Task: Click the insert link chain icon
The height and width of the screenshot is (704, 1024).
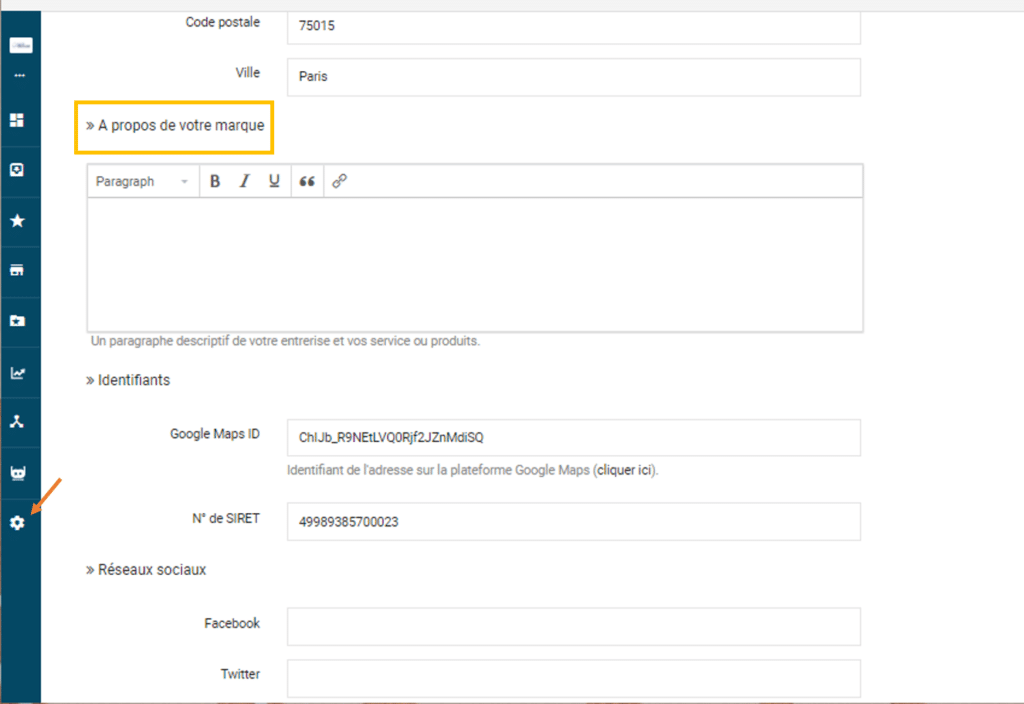Action: (339, 181)
